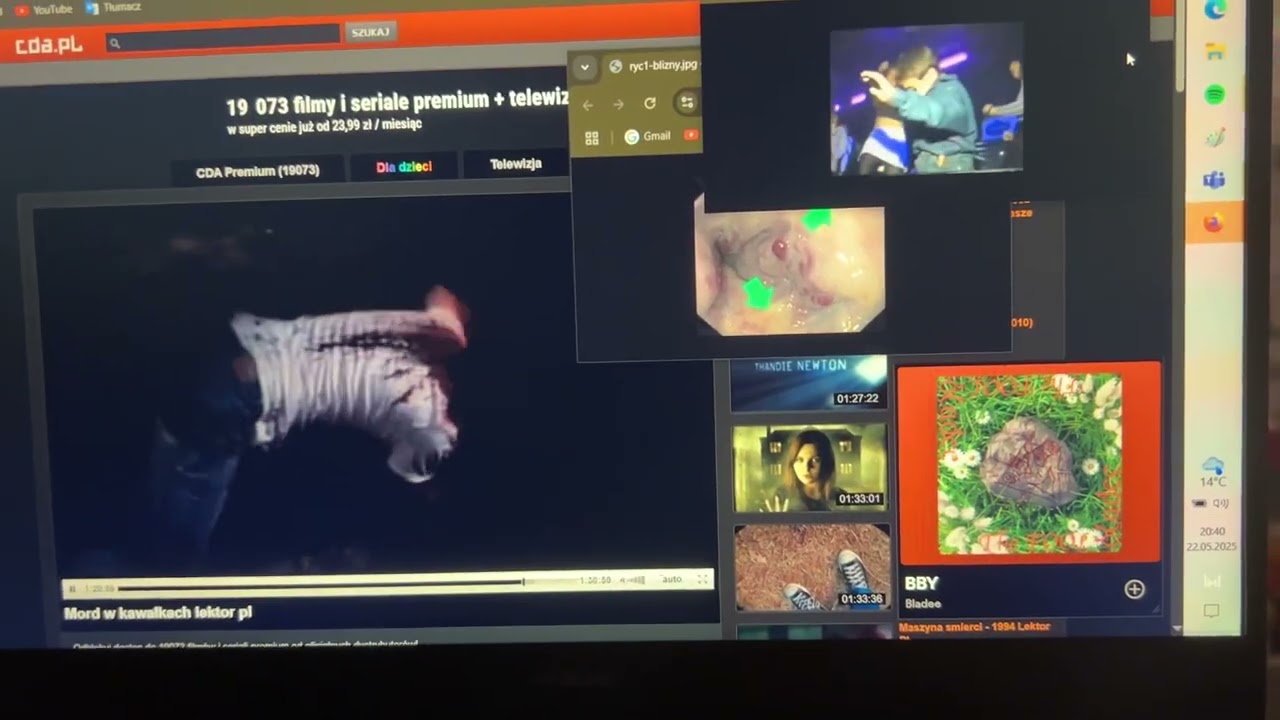Open the cda.pl home logo
1280x720 pixels.
pos(49,44)
